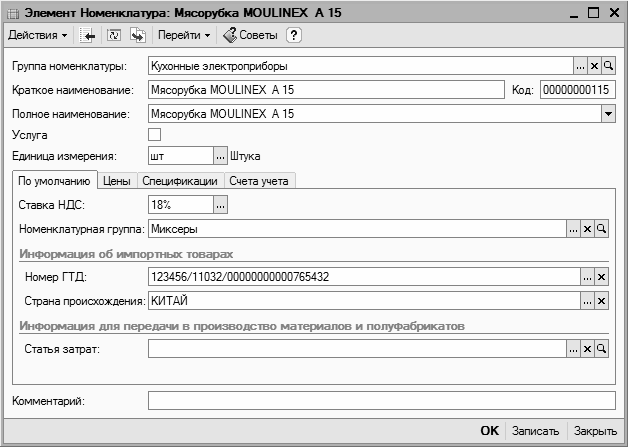Clear the Статья затрат field with X
The width and height of the screenshot is (628, 447).
pyautogui.click(x=587, y=349)
